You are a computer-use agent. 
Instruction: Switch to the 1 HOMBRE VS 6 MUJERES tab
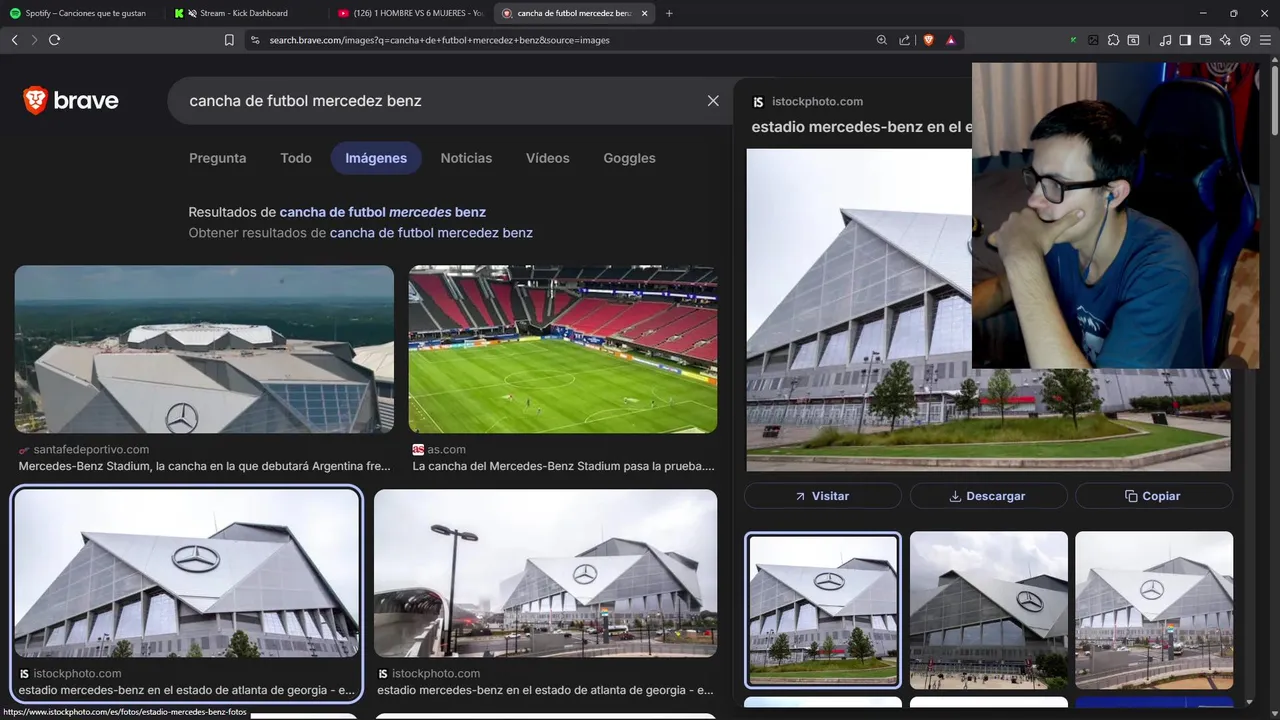coord(410,13)
